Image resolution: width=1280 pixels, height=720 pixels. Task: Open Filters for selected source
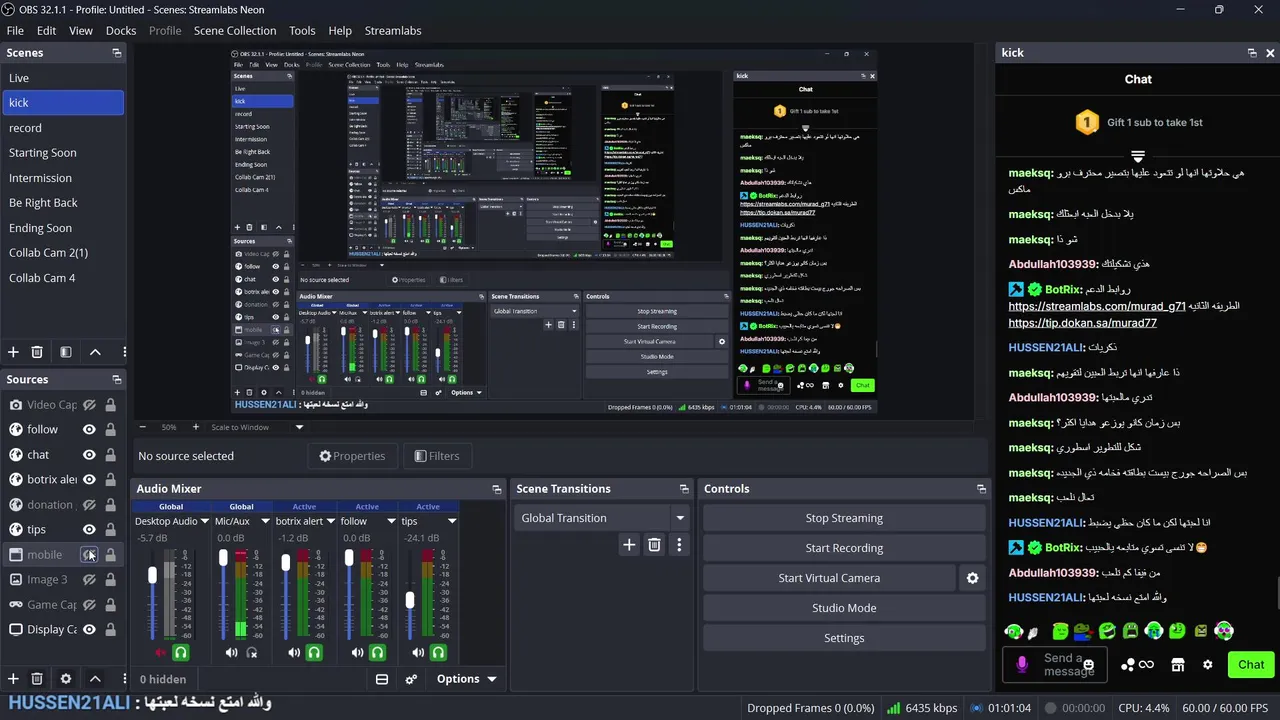437,456
